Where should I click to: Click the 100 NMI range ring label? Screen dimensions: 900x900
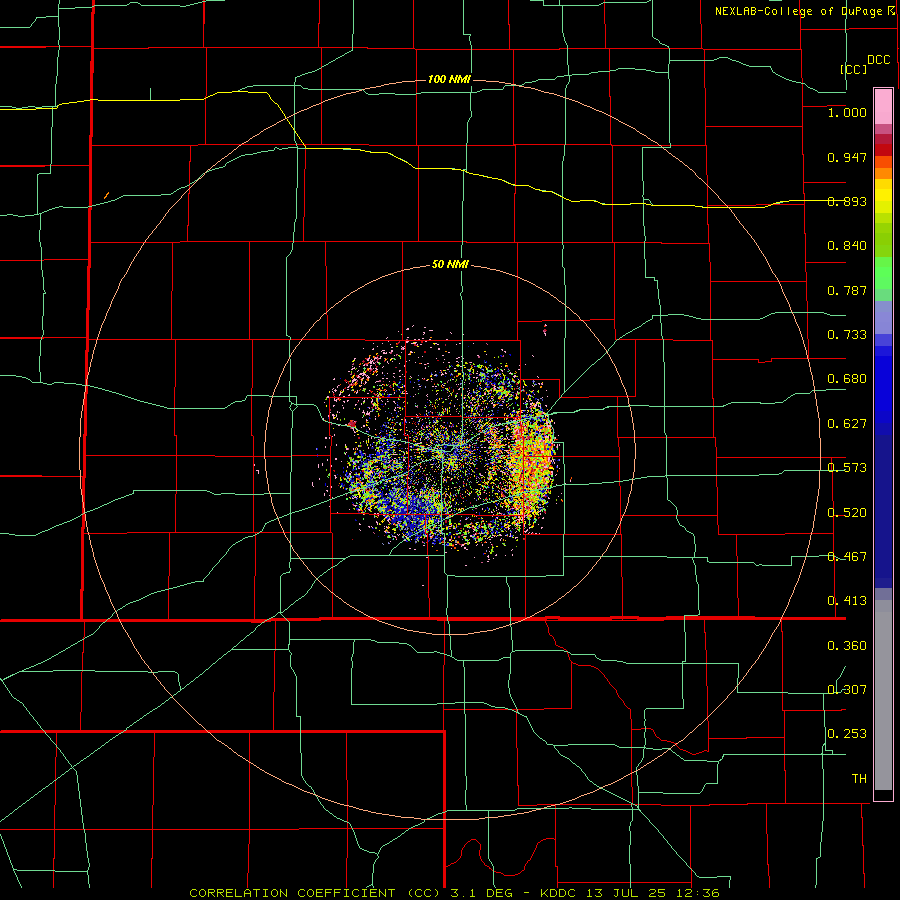tap(449, 79)
